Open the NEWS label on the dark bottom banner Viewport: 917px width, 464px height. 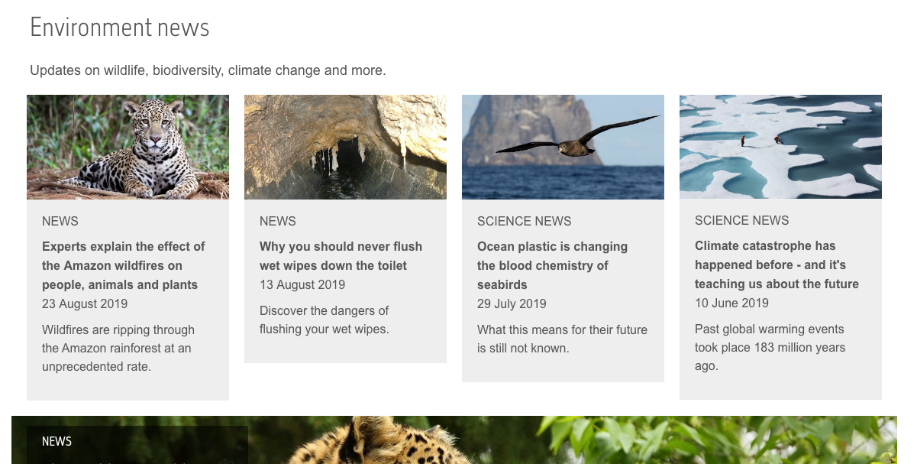[x=57, y=441]
